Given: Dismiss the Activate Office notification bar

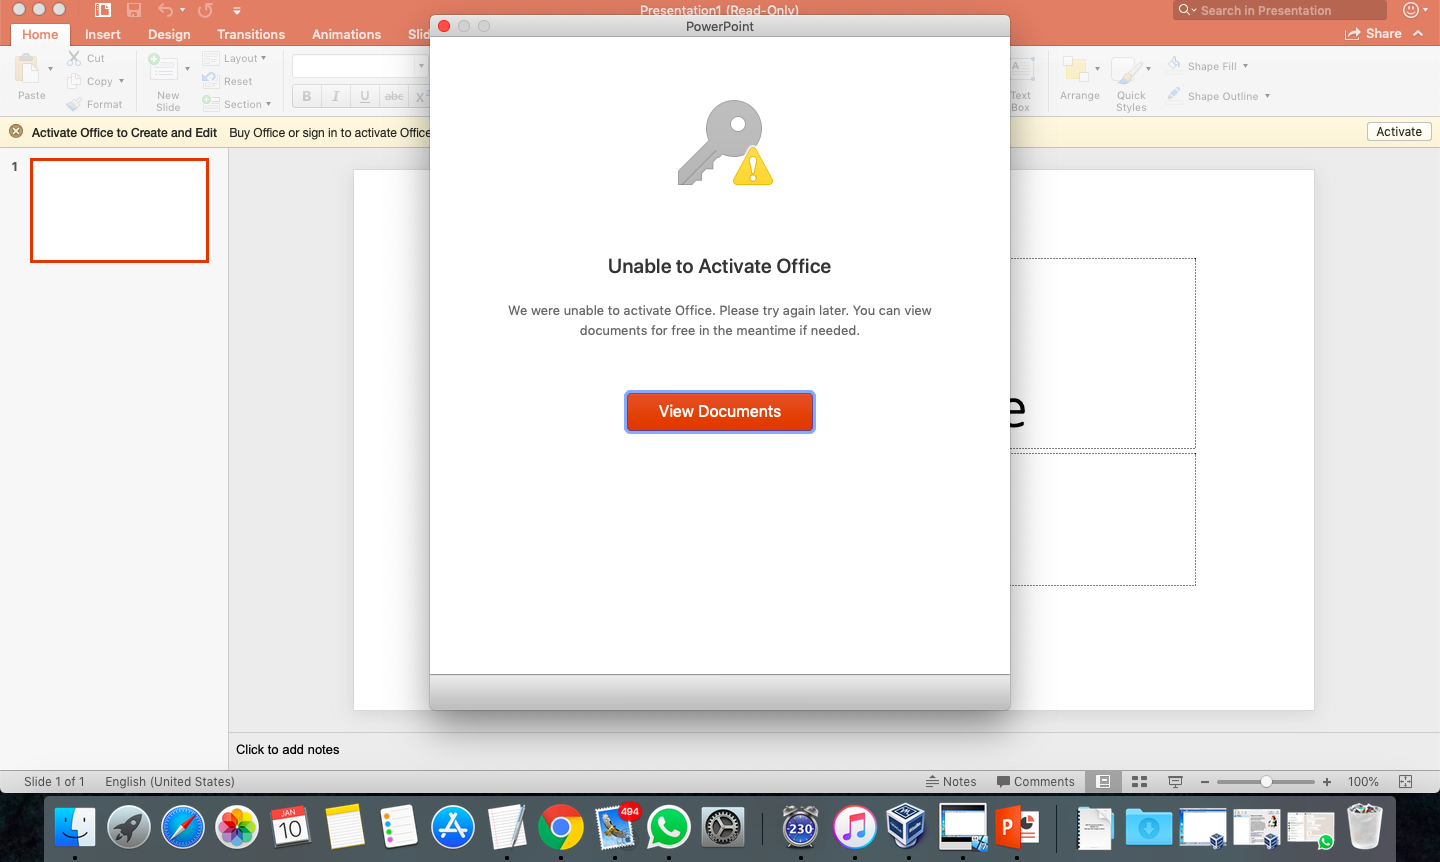Looking at the screenshot, I should tap(16, 132).
